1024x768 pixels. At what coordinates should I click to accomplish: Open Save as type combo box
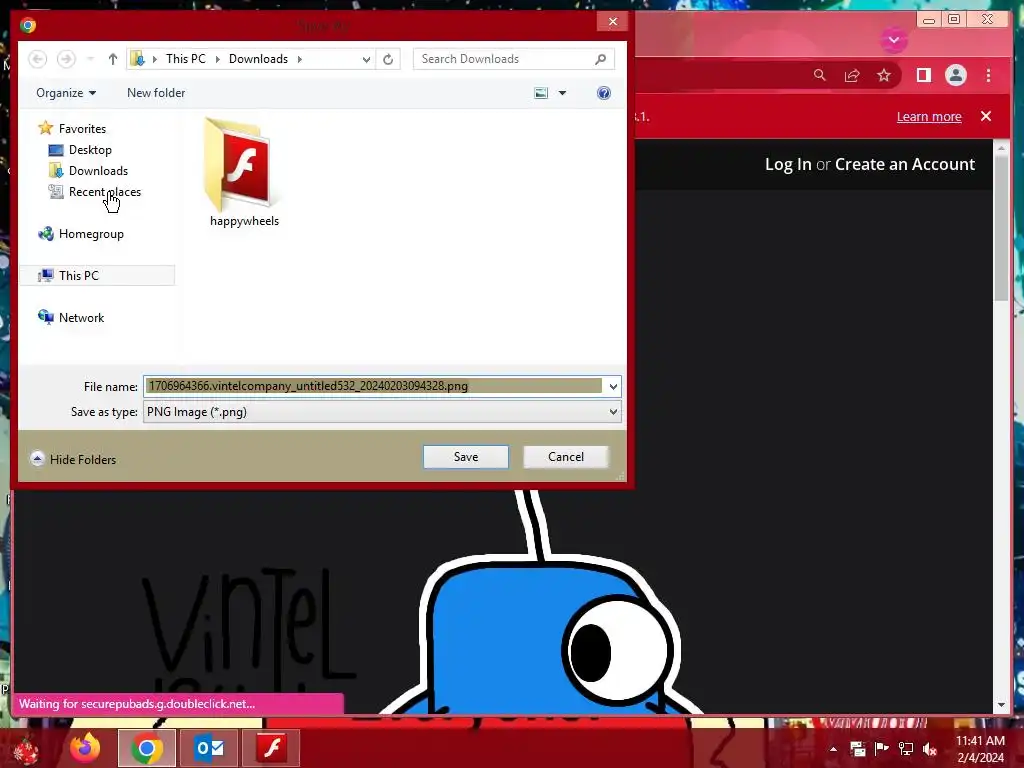click(x=382, y=412)
